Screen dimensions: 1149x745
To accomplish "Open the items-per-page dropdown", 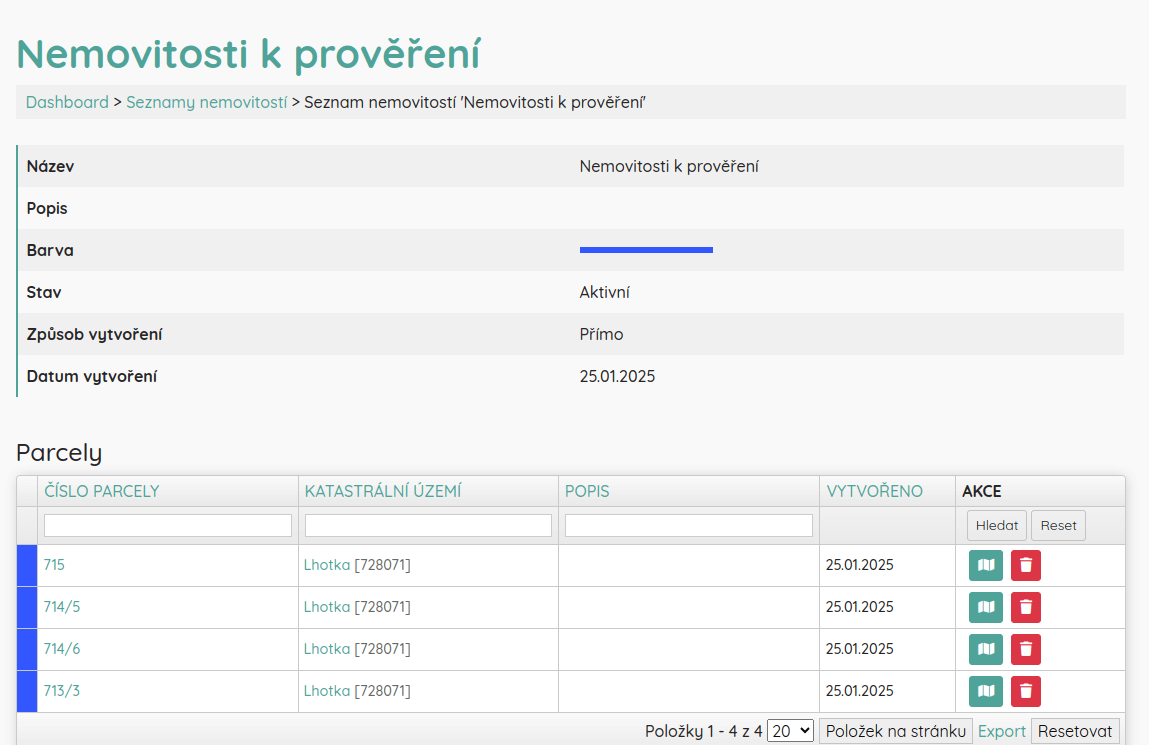I will pos(790,731).
